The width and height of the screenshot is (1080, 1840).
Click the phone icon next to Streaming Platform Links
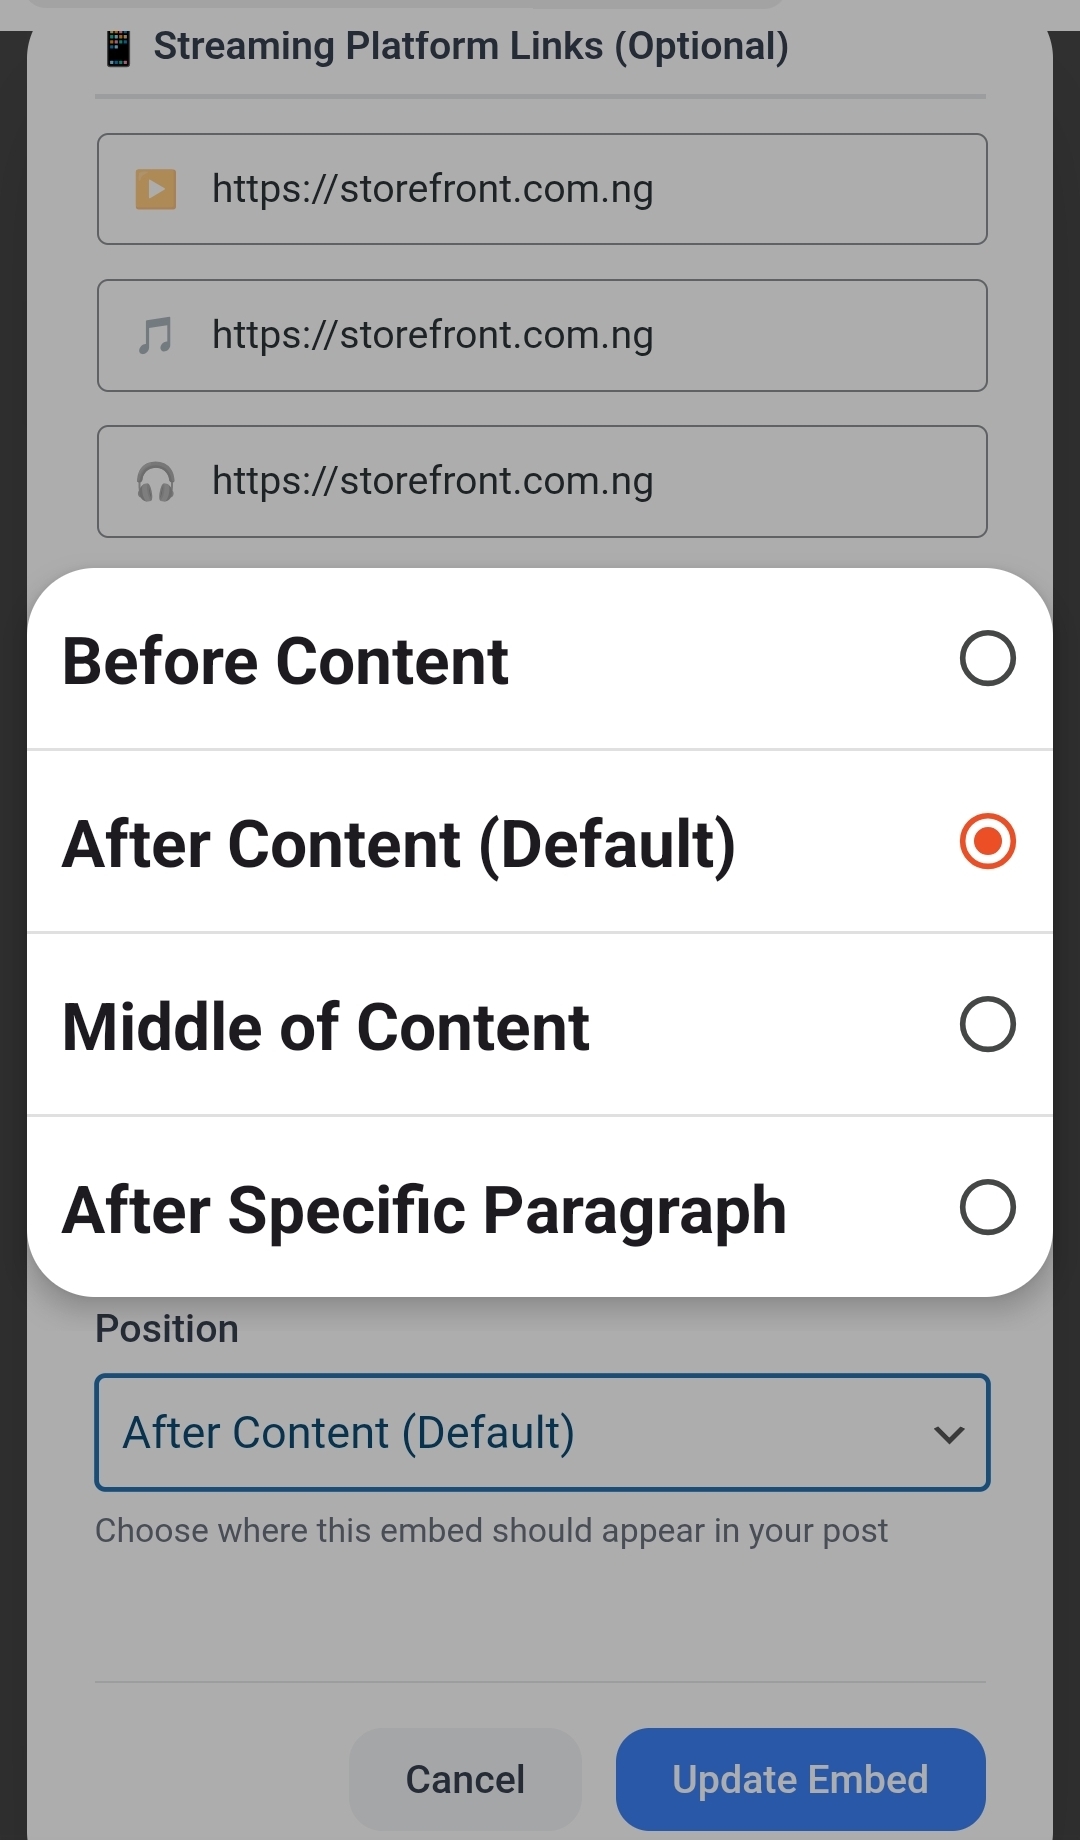[120, 45]
